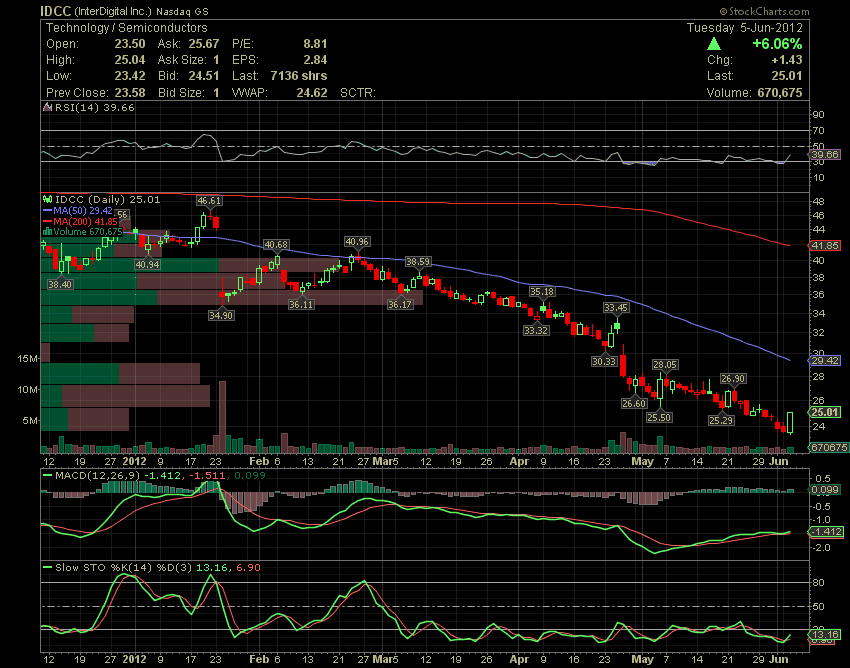Click the Bid 24.51 value
Viewport: 850px width, 668px height.
pyautogui.click(x=204, y=76)
